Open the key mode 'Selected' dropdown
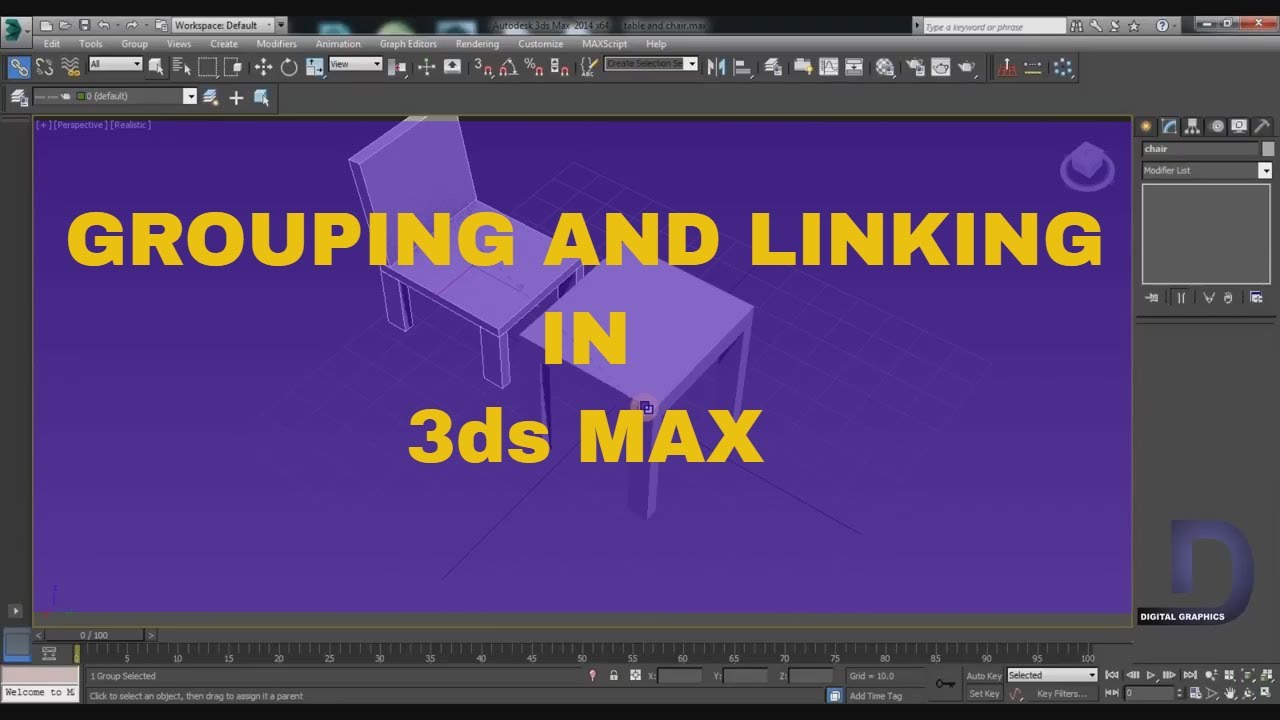Viewport: 1280px width, 720px height. [x=1052, y=675]
